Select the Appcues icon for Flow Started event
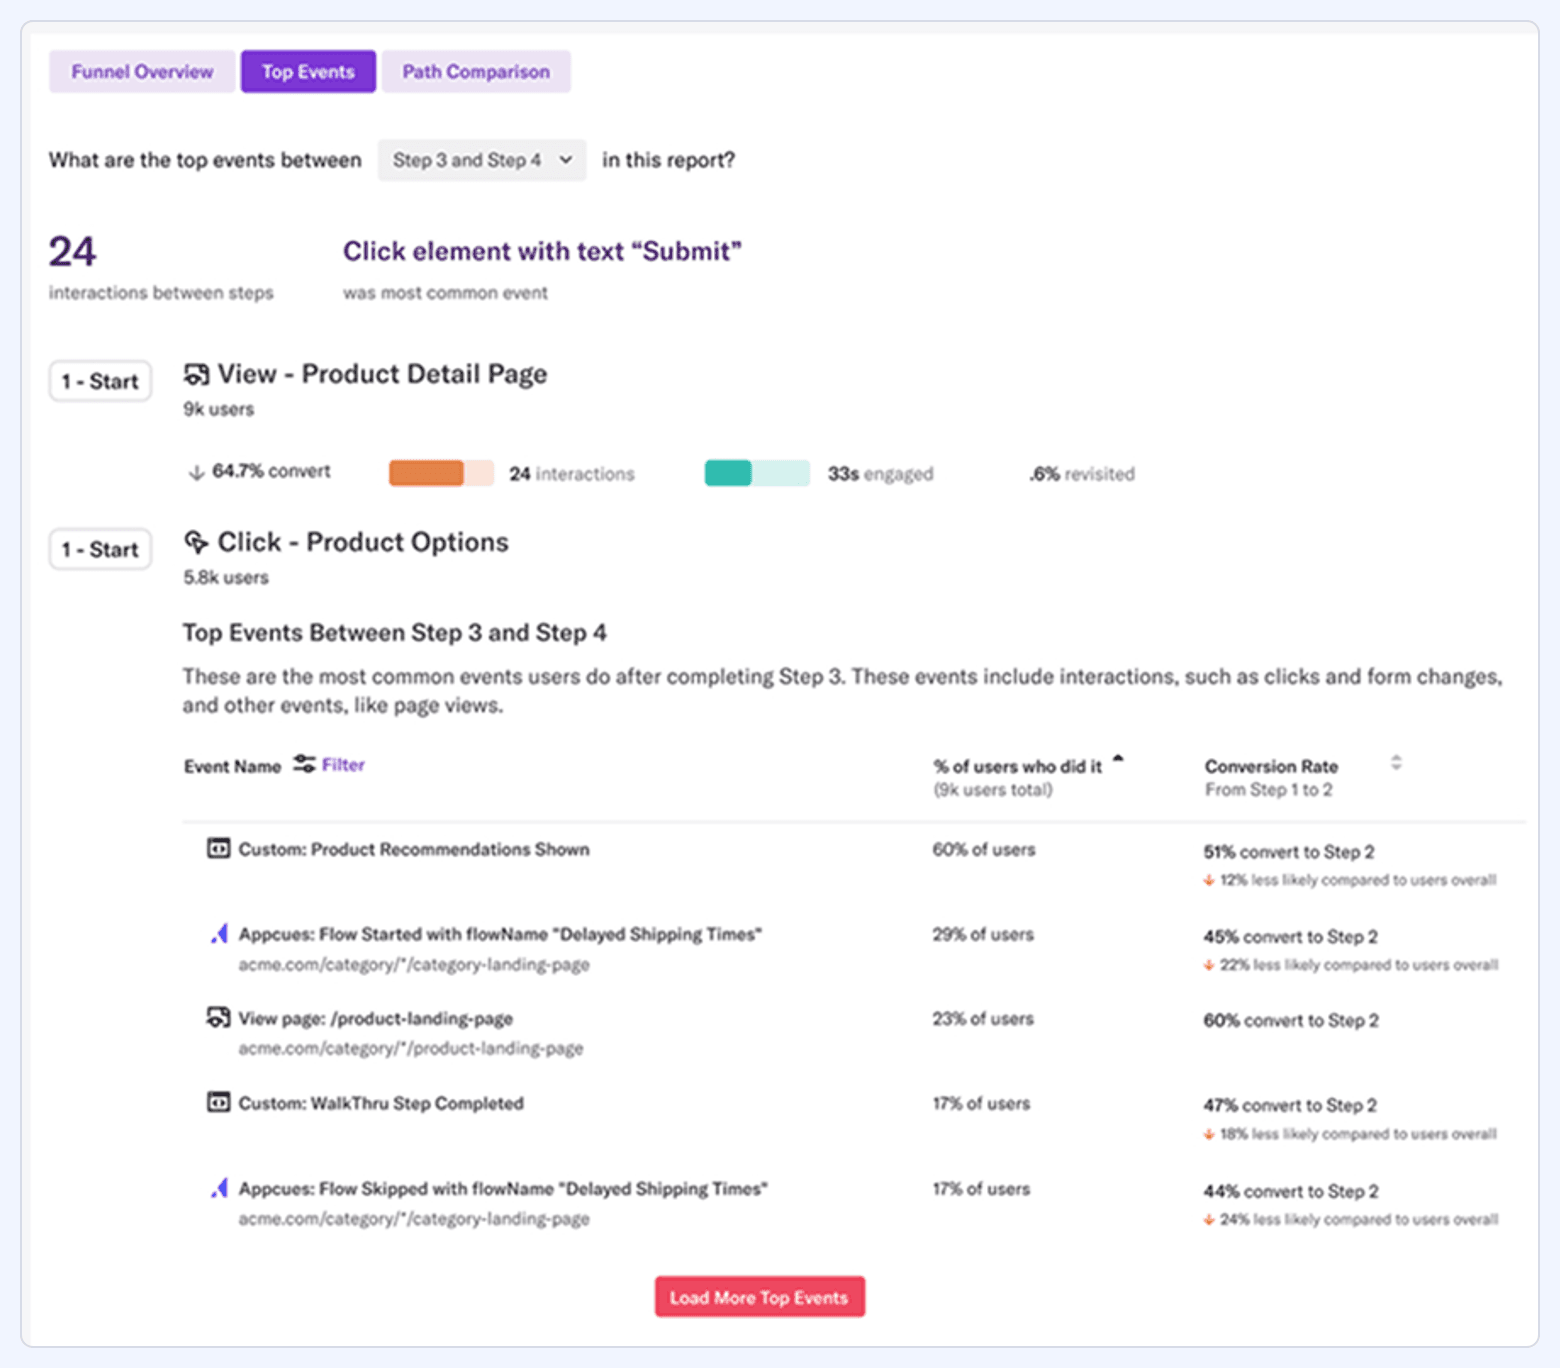1560x1368 pixels. click(218, 933)
